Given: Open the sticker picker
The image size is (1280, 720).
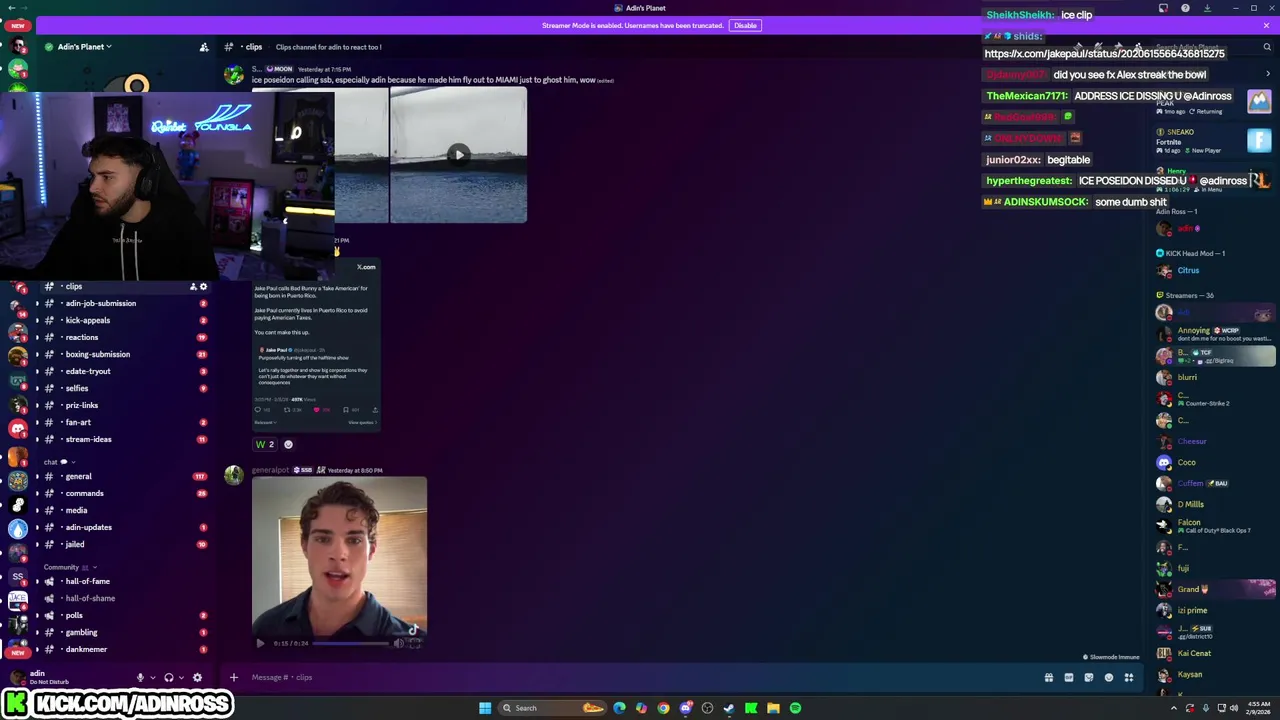Looking at the screenshot, I should coord(1088,677).
